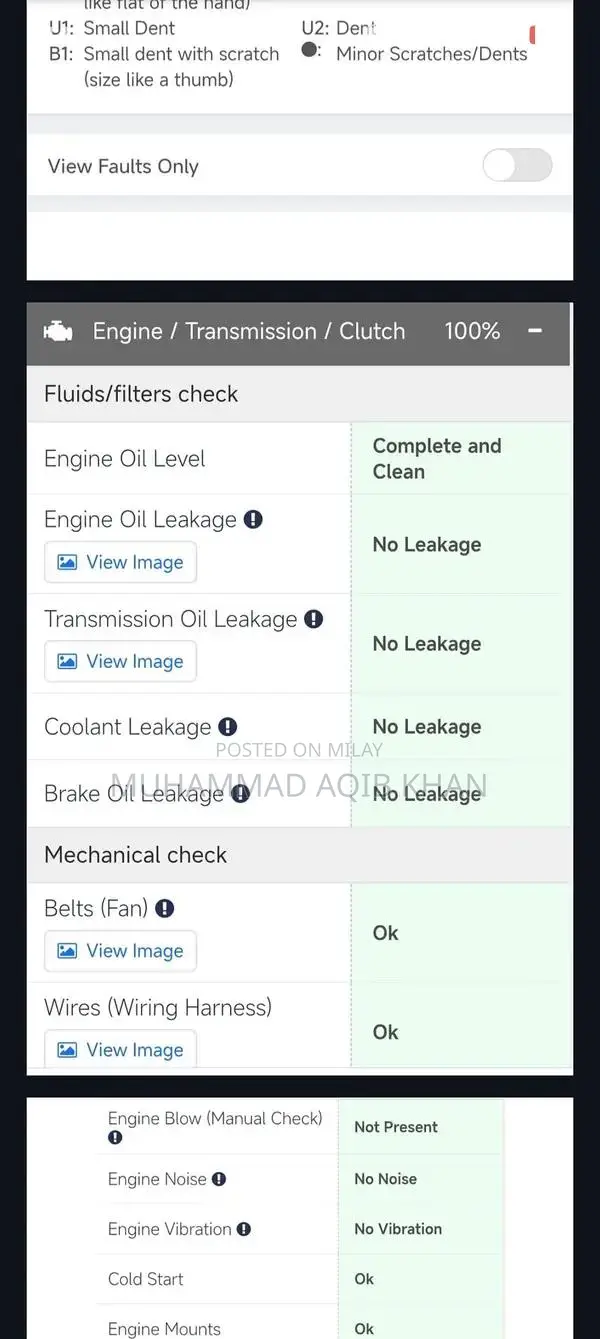Click info icon next to Belts (Fan)
The height and width of the screenshot is (1339, 600).
[165, 908]
